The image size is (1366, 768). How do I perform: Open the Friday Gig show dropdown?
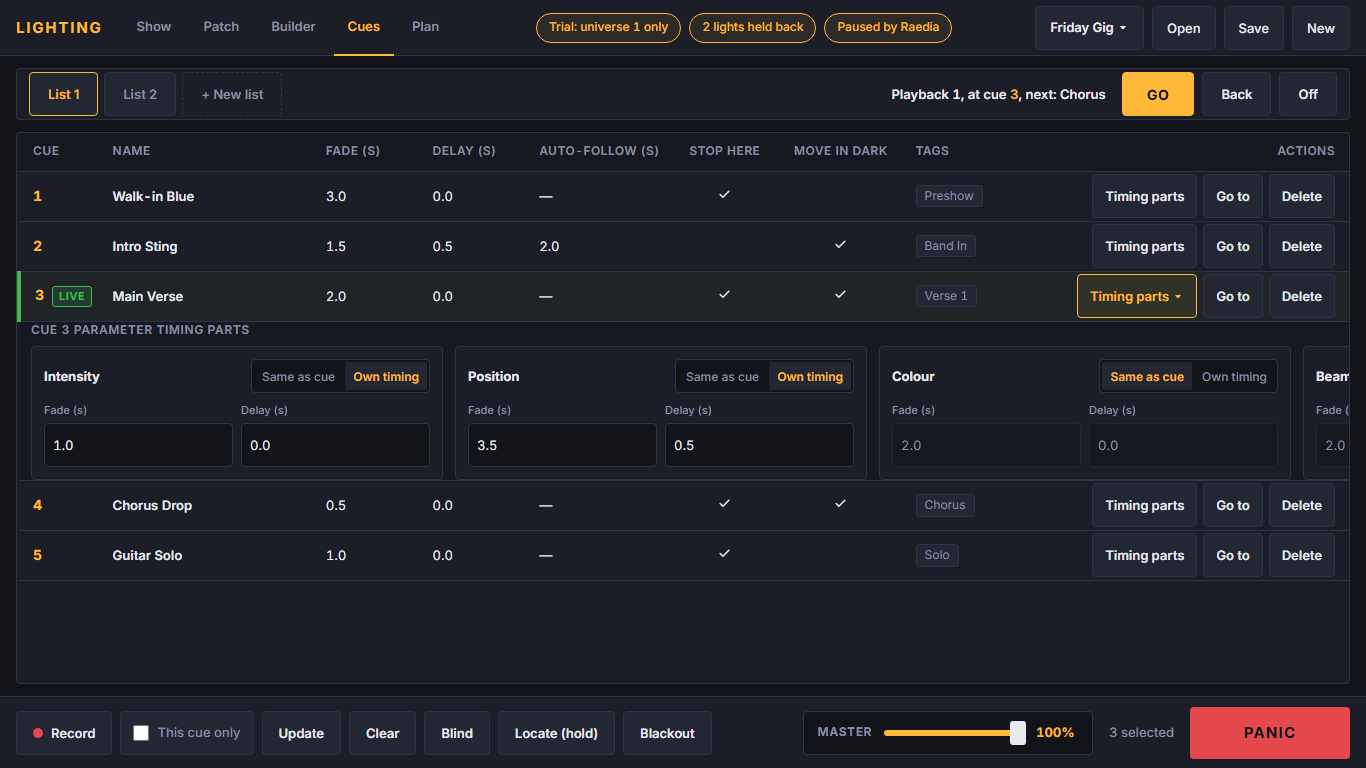click(1089, 28)
